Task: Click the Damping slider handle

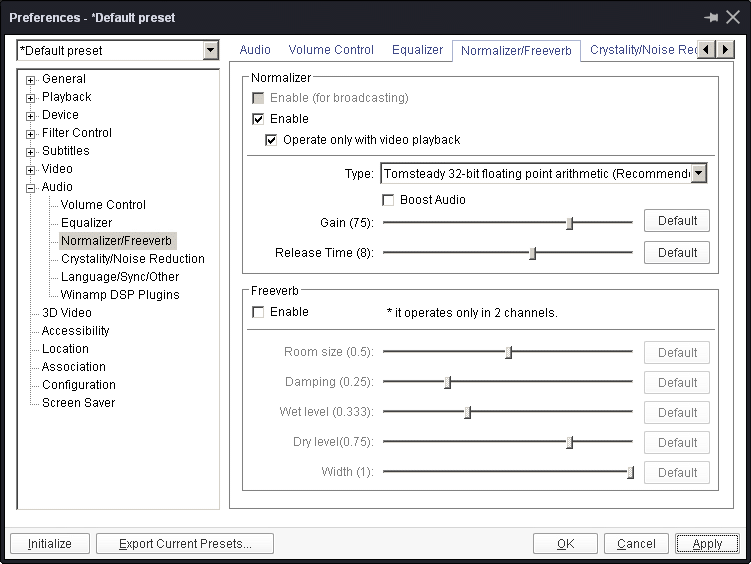Action: (447, 382)
